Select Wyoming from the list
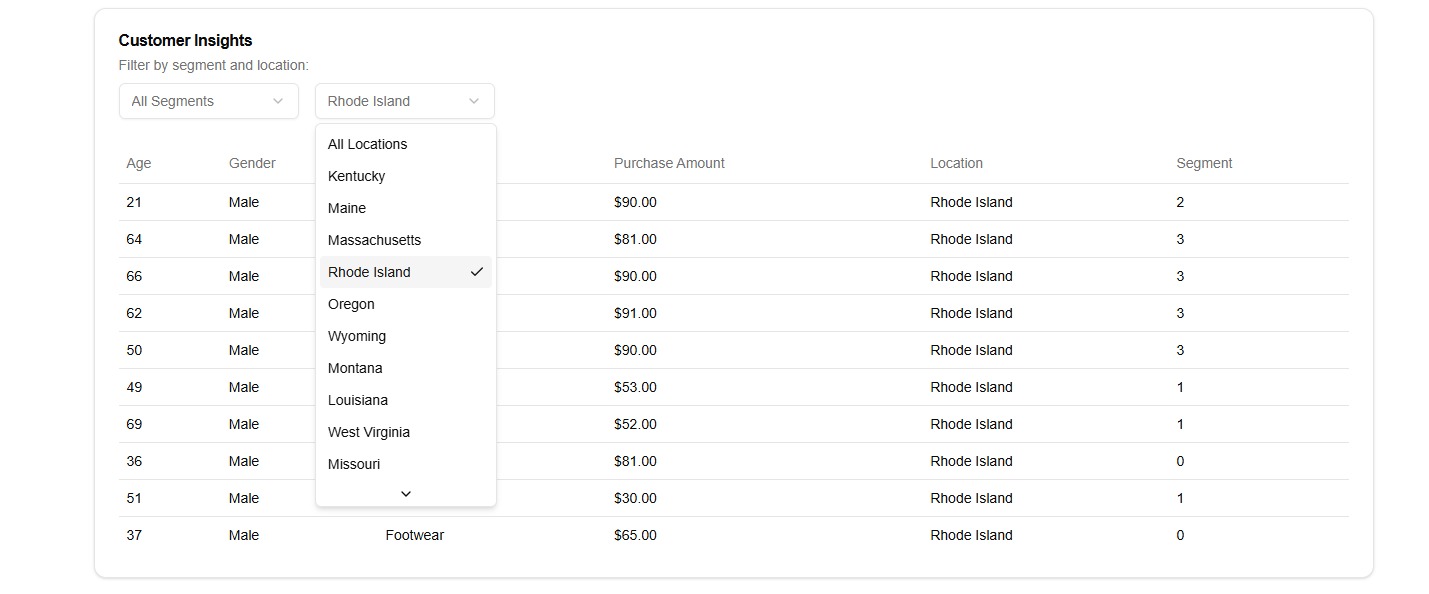 coord(357,336)
